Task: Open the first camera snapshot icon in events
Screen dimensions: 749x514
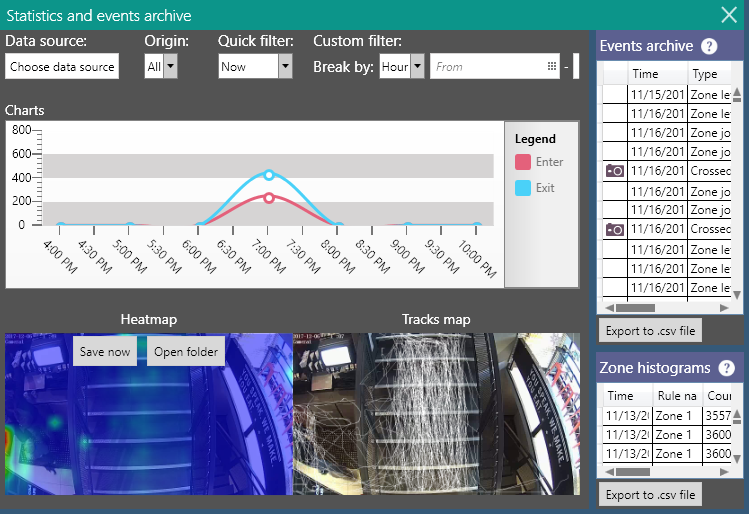Action: (615, 171)
